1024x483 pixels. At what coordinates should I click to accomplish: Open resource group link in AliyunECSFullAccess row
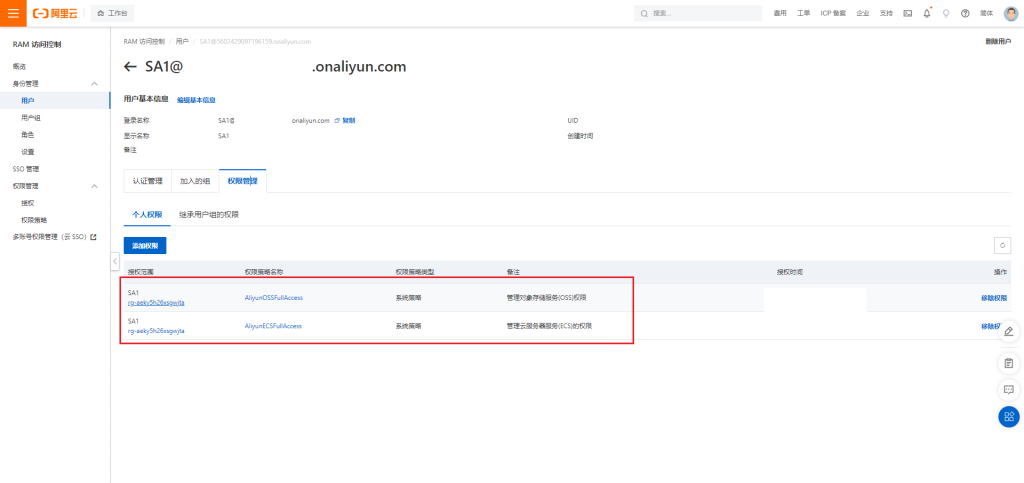tap(156, 331)
